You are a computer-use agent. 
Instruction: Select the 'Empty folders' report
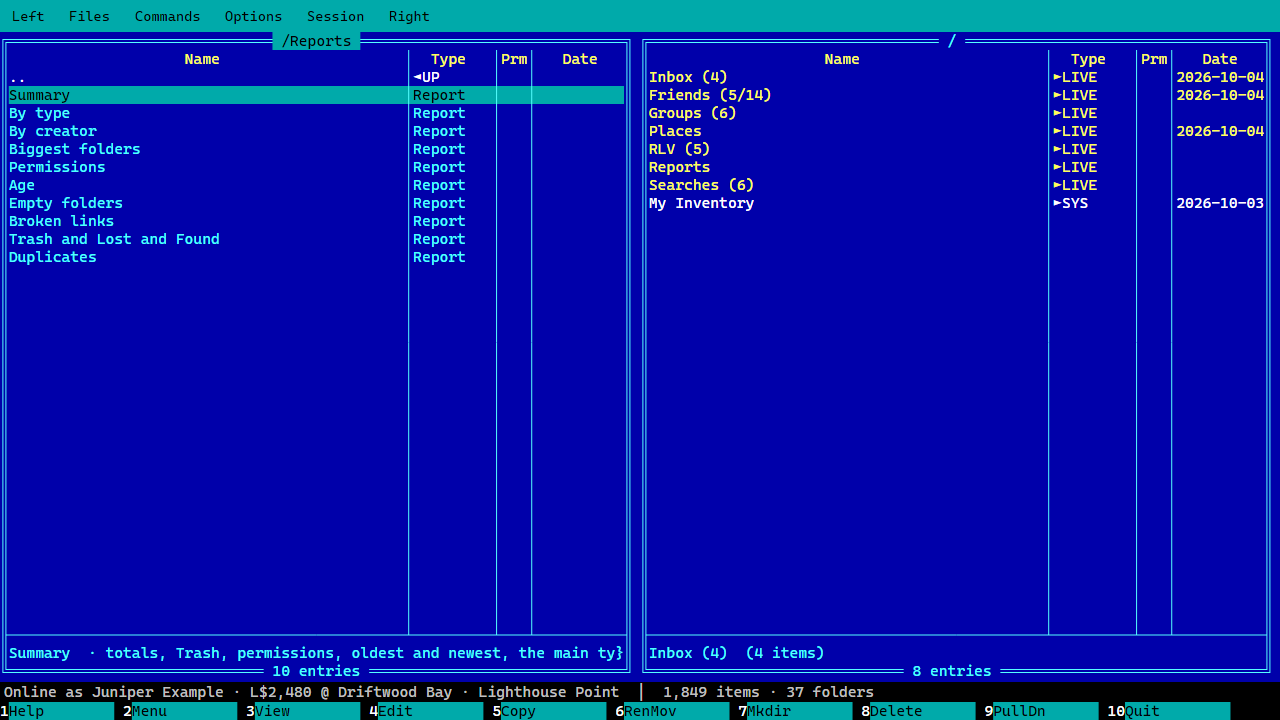tap(316, 203)
